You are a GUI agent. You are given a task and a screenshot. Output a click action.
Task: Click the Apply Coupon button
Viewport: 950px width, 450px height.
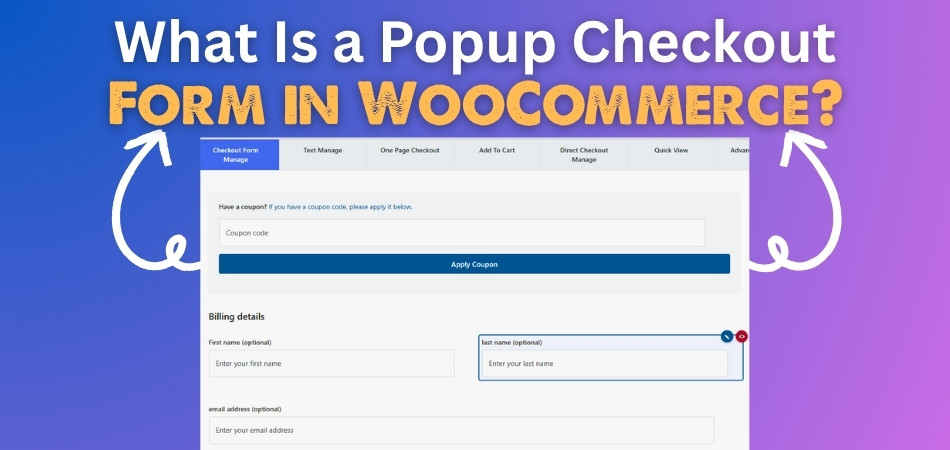(474, 264)
